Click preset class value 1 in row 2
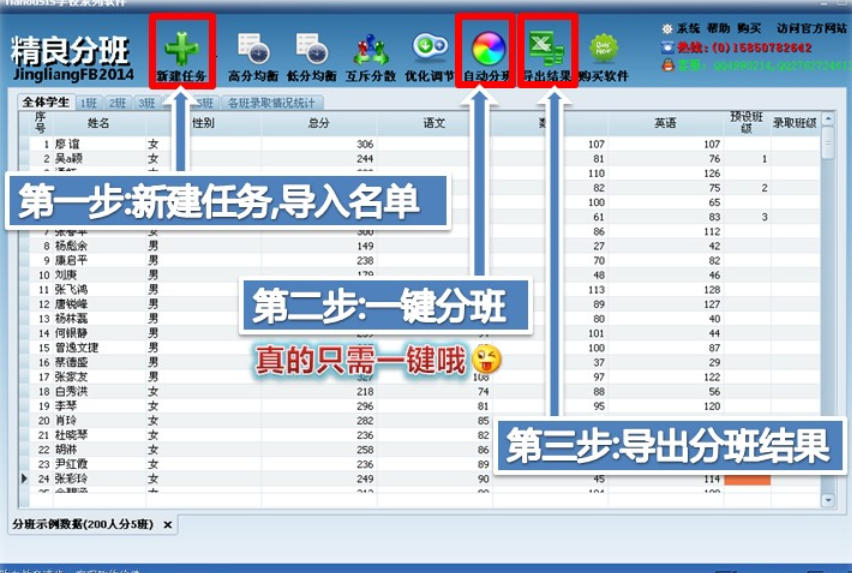Screen dimensions: 852x573 764,159
